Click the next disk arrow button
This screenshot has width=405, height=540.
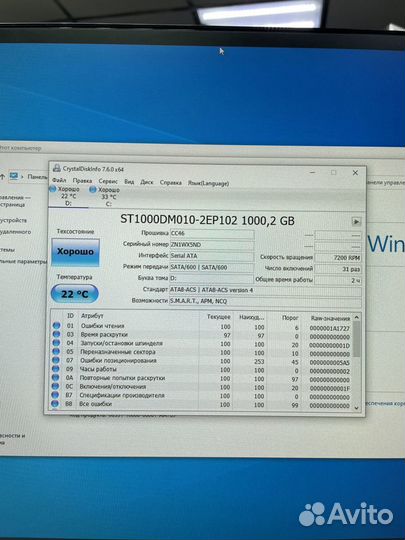[x=356, y=221]
